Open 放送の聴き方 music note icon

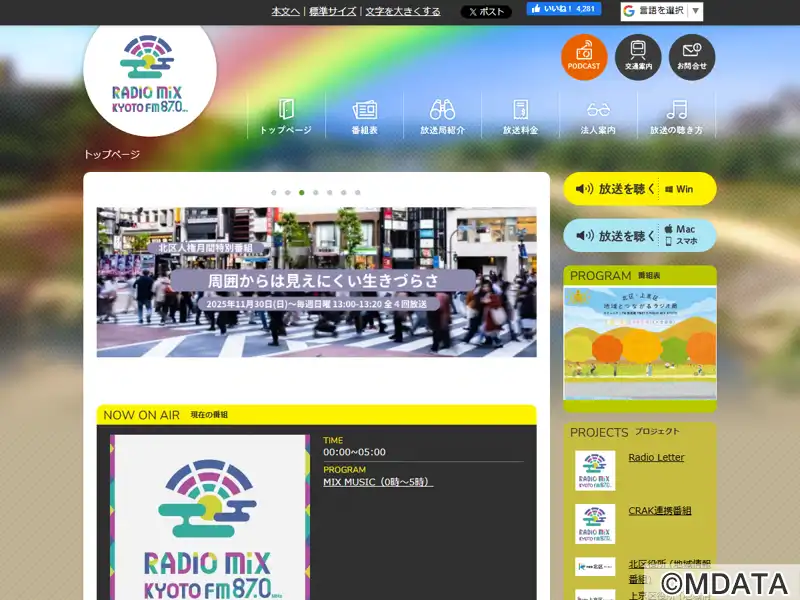coord(677,116)
